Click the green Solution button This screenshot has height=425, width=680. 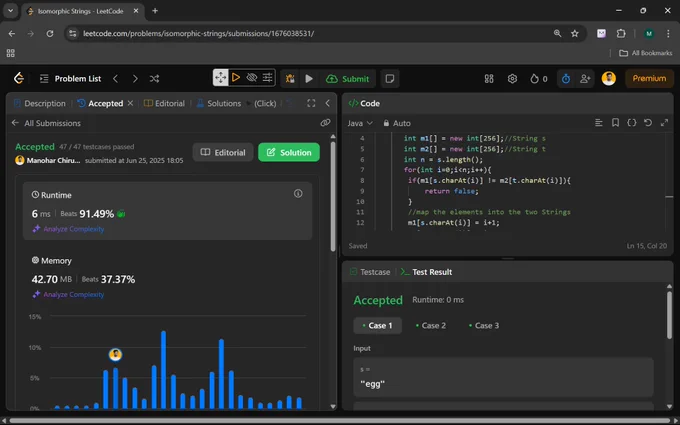click(x=289, y=152)
